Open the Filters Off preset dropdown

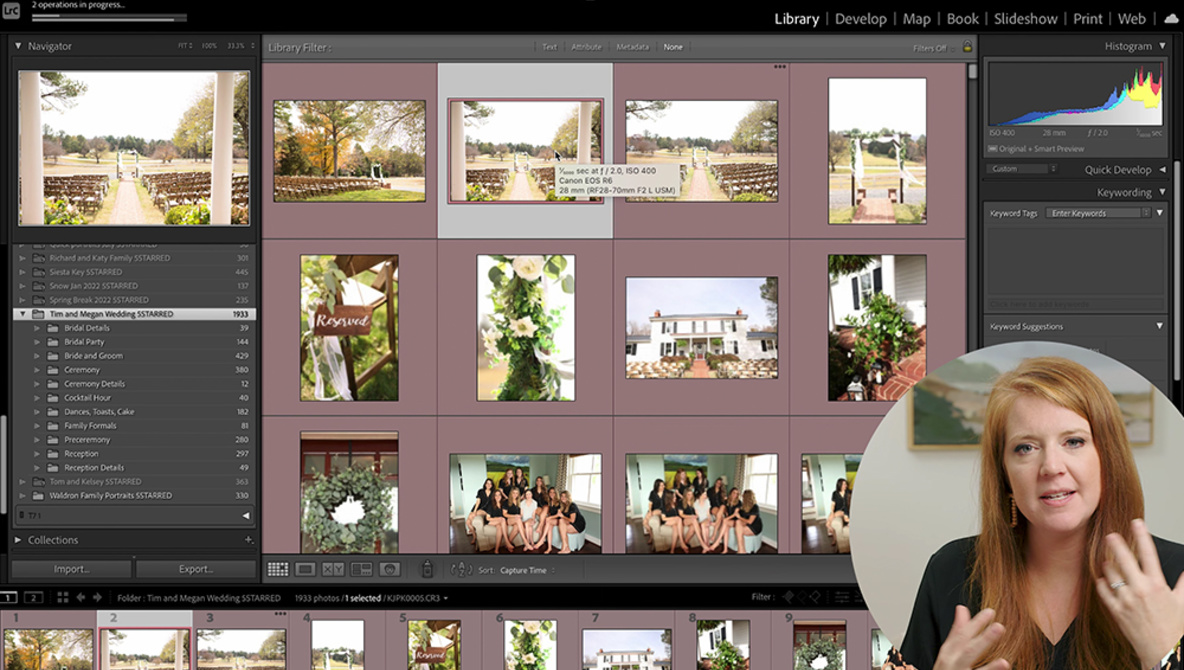933,48
